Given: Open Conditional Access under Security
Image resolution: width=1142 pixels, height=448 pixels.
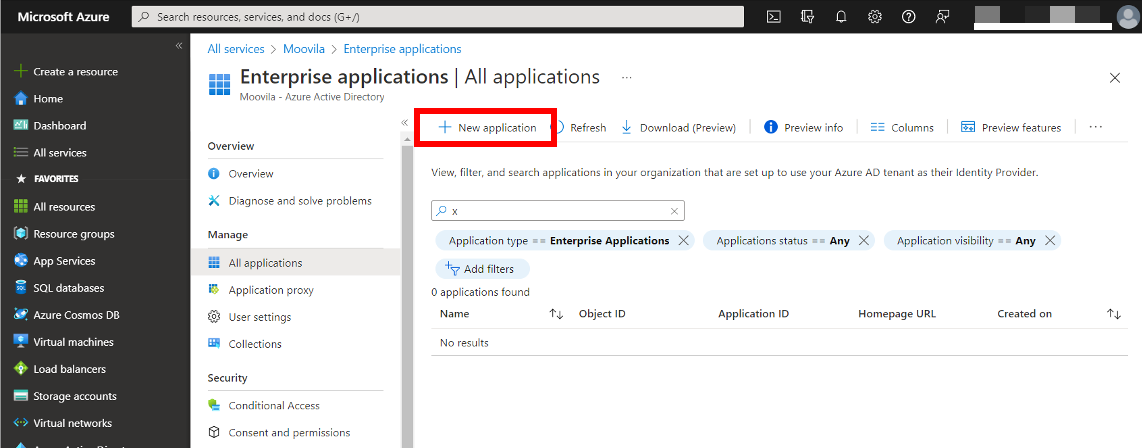Looking at the screenshot, I should coord(273,406).
